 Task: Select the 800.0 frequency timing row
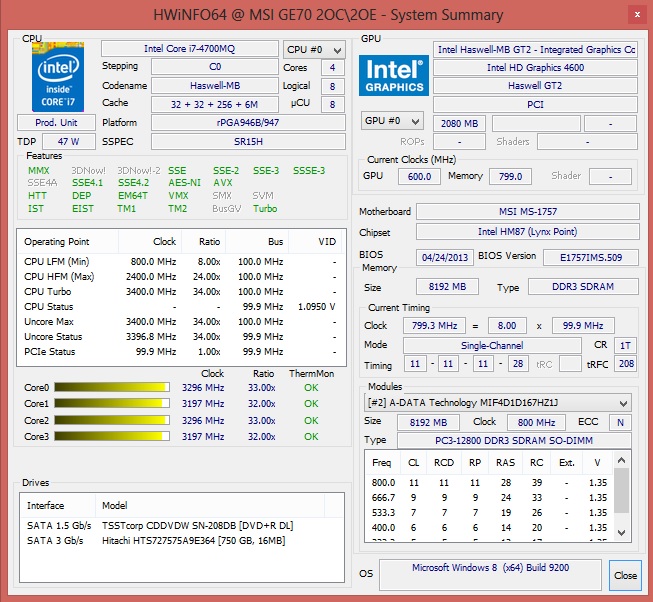click(x=489, y=483)
